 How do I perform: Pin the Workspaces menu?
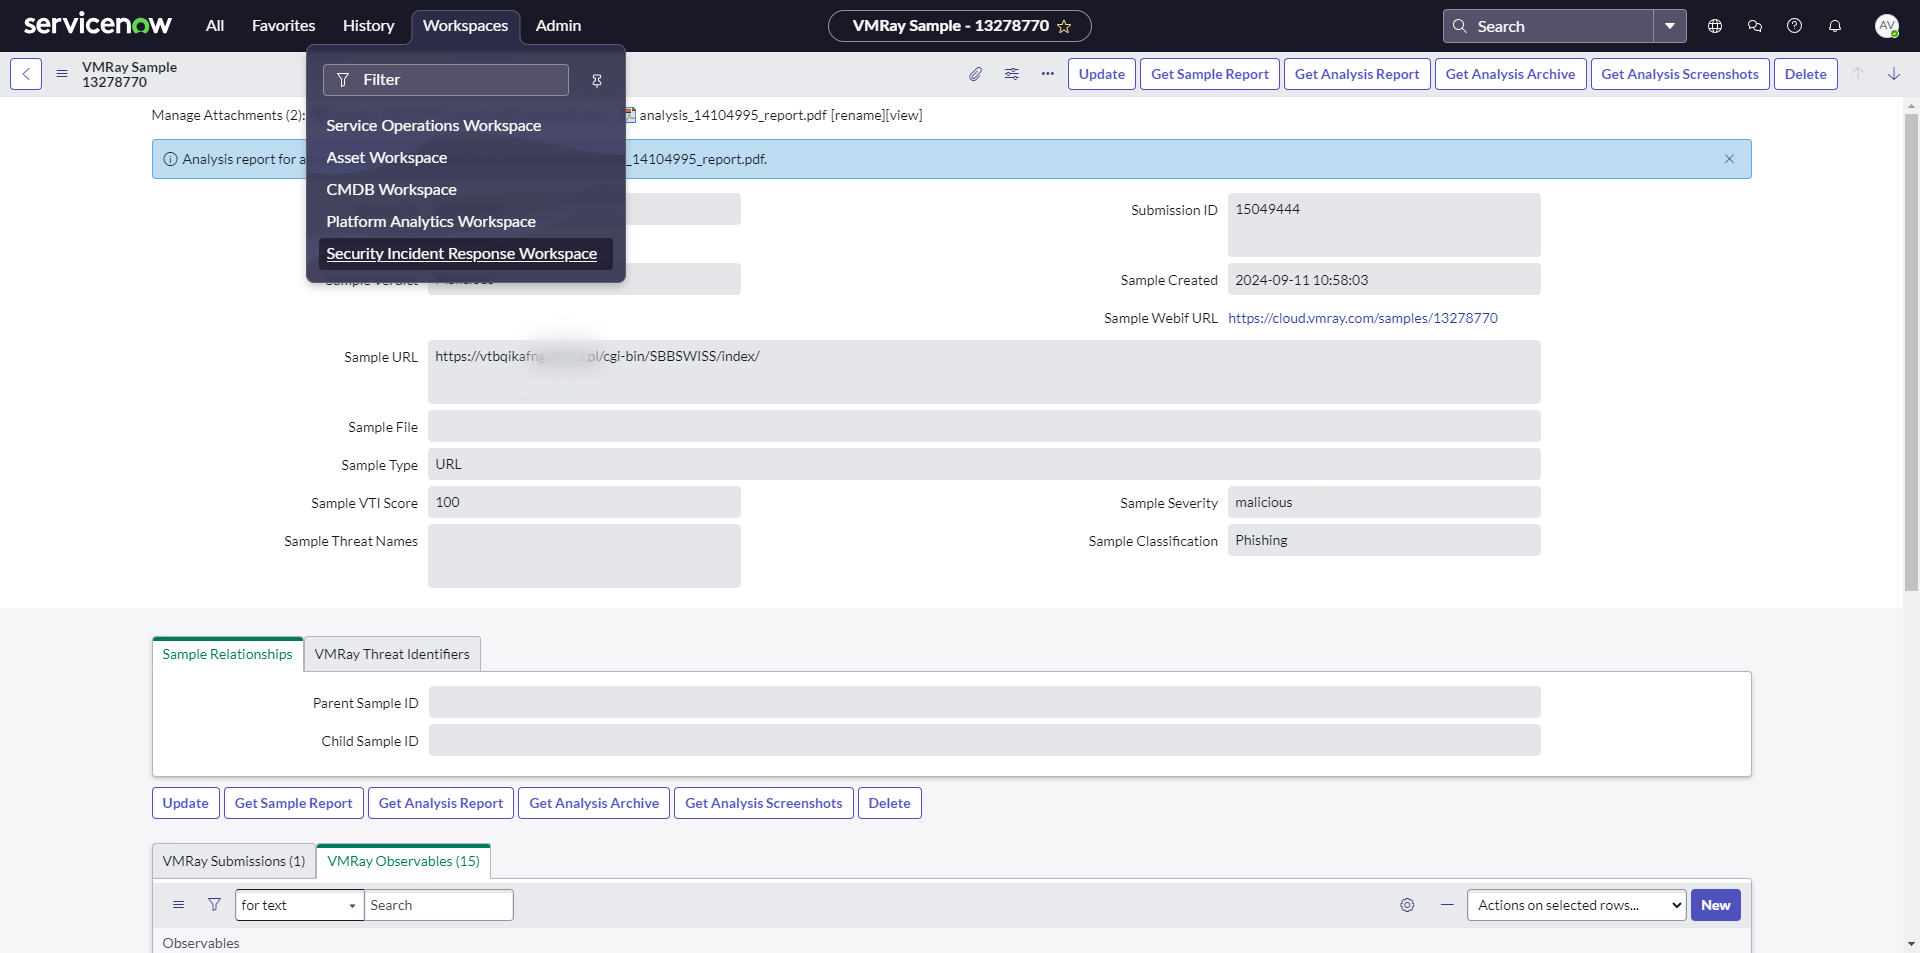point(597,80)
